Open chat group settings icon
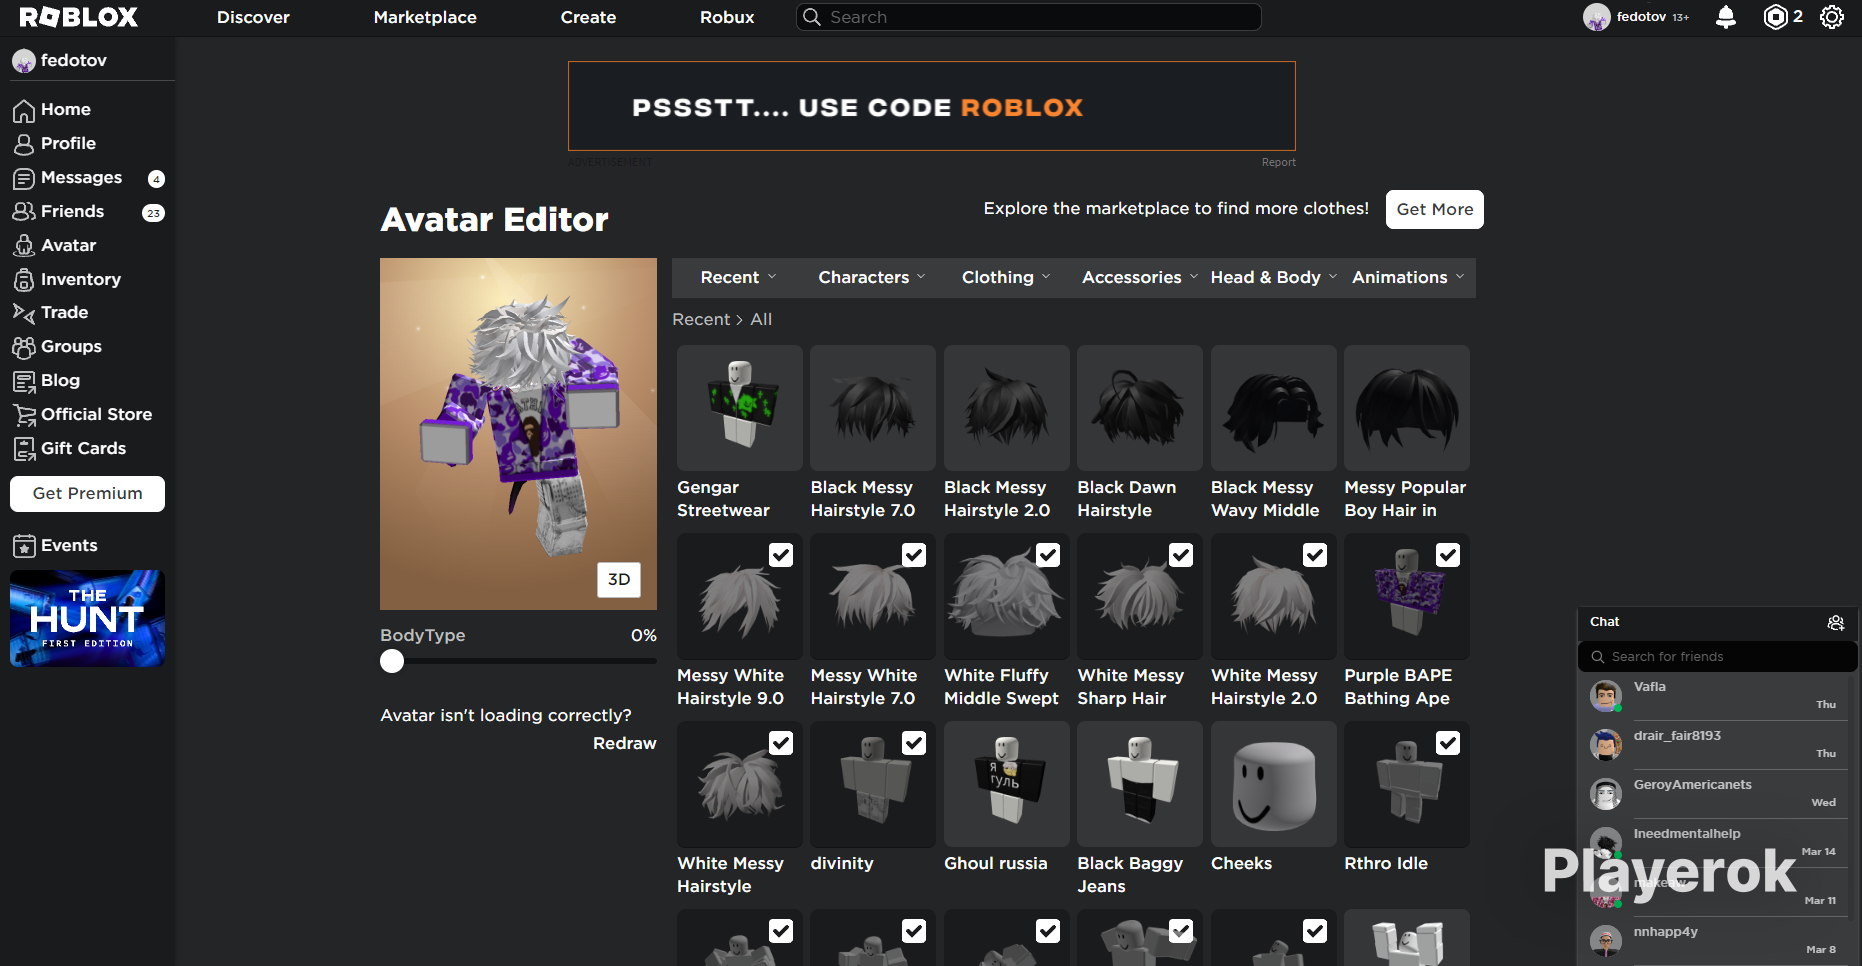 pos(1836,623)
